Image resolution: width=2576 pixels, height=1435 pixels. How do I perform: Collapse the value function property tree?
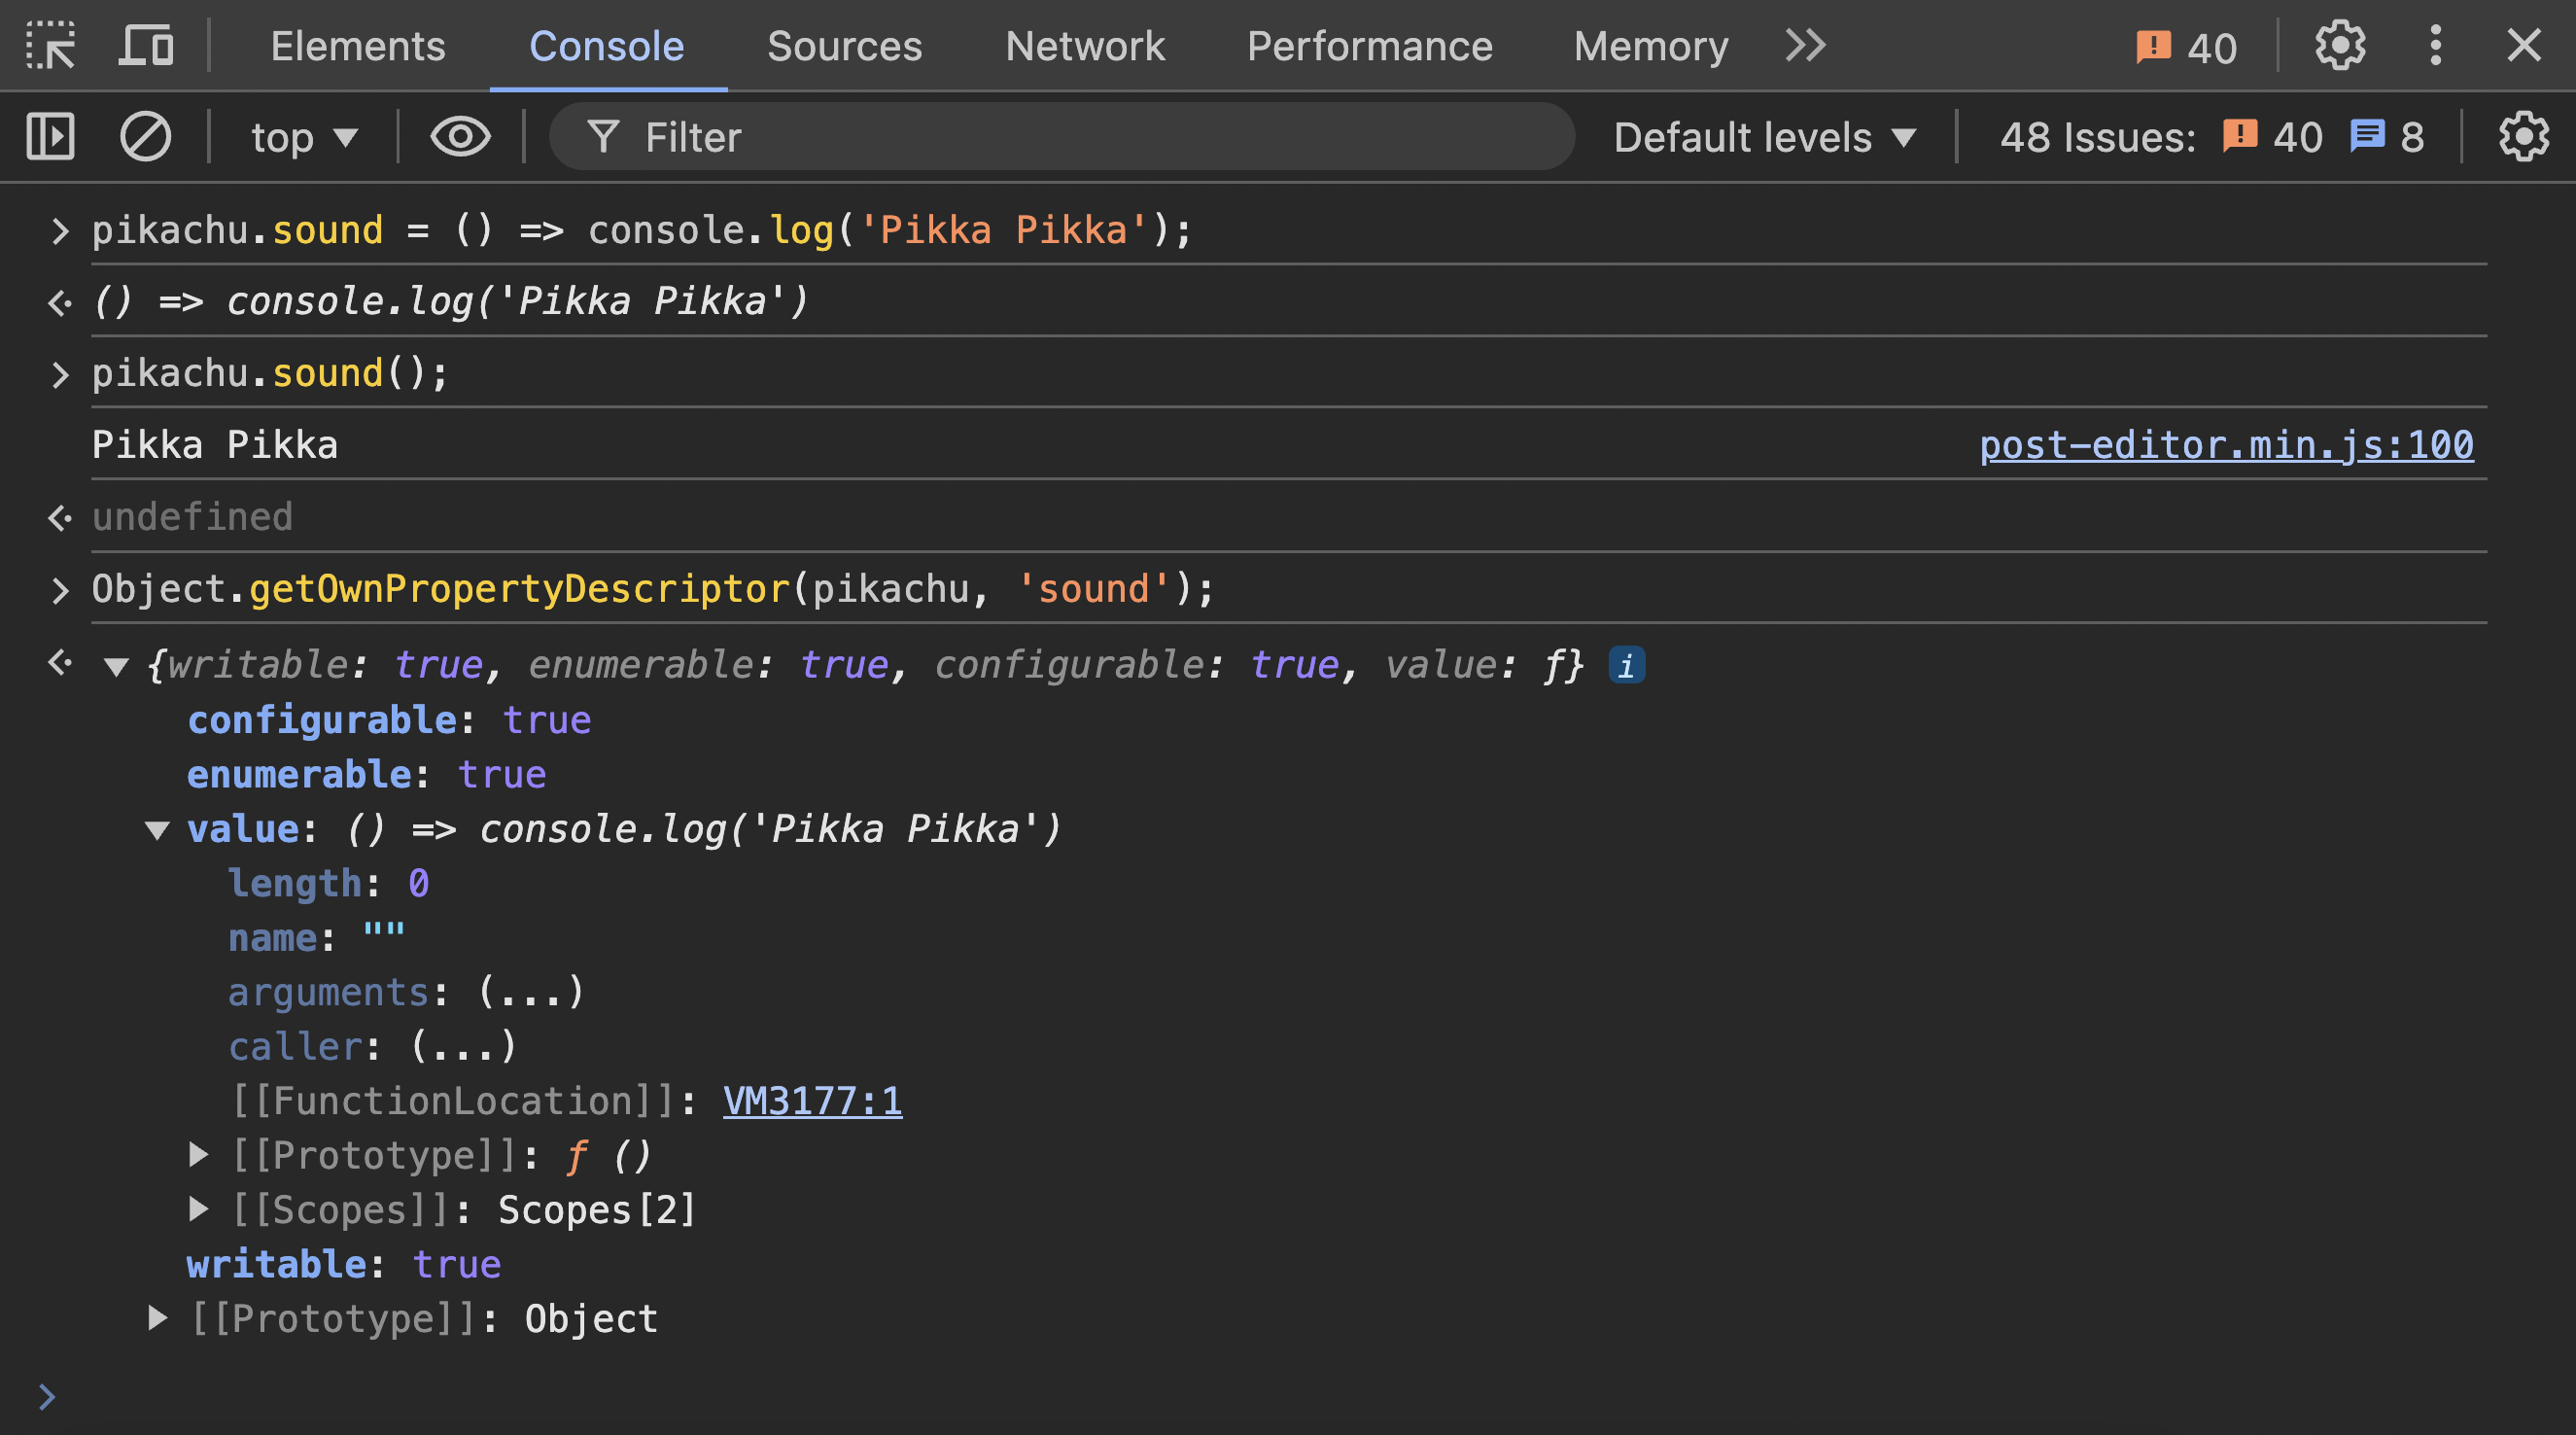tap(157, 830)
